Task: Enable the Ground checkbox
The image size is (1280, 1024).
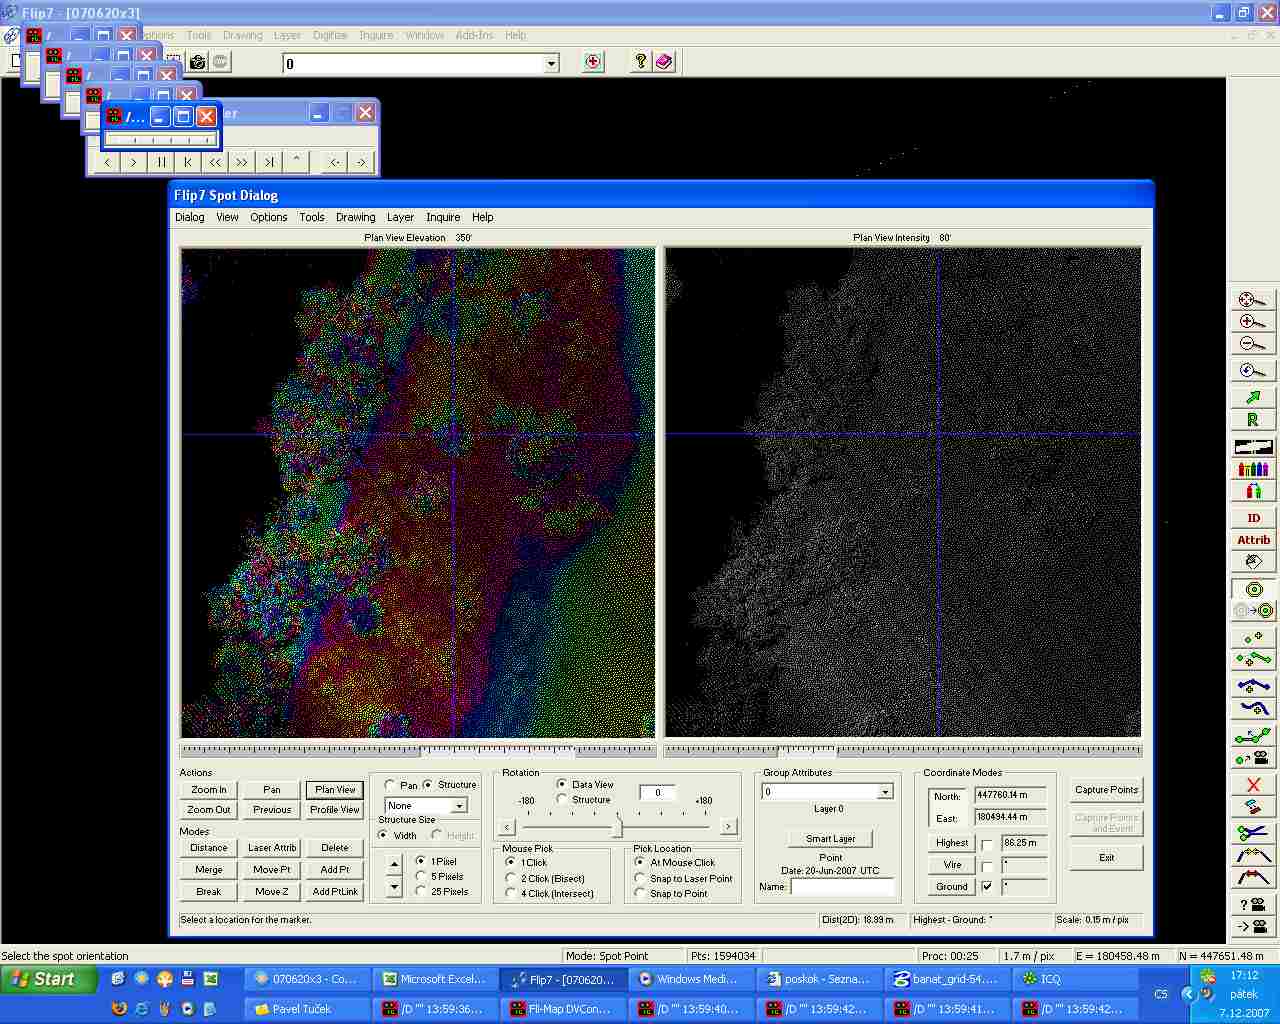Action: coord(987,887)
